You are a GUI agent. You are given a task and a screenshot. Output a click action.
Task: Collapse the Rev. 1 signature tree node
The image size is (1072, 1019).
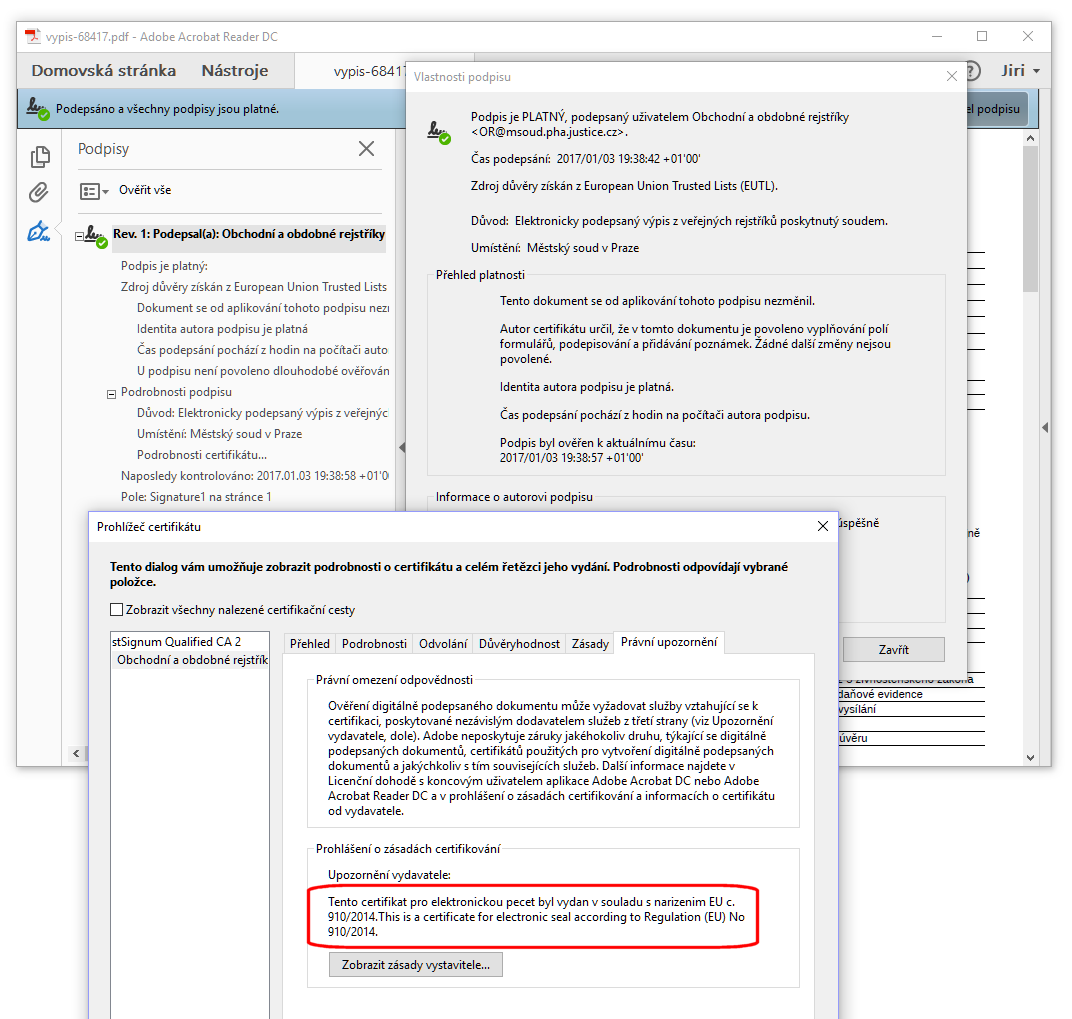tap(79, 236)
